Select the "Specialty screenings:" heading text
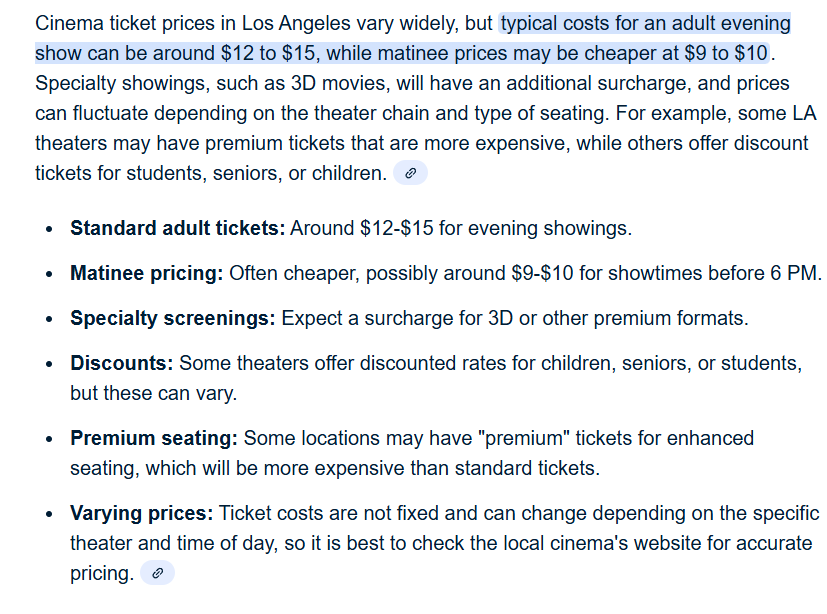Image resolution: width=827 pixels, height=614 pixels. (172, 318)
